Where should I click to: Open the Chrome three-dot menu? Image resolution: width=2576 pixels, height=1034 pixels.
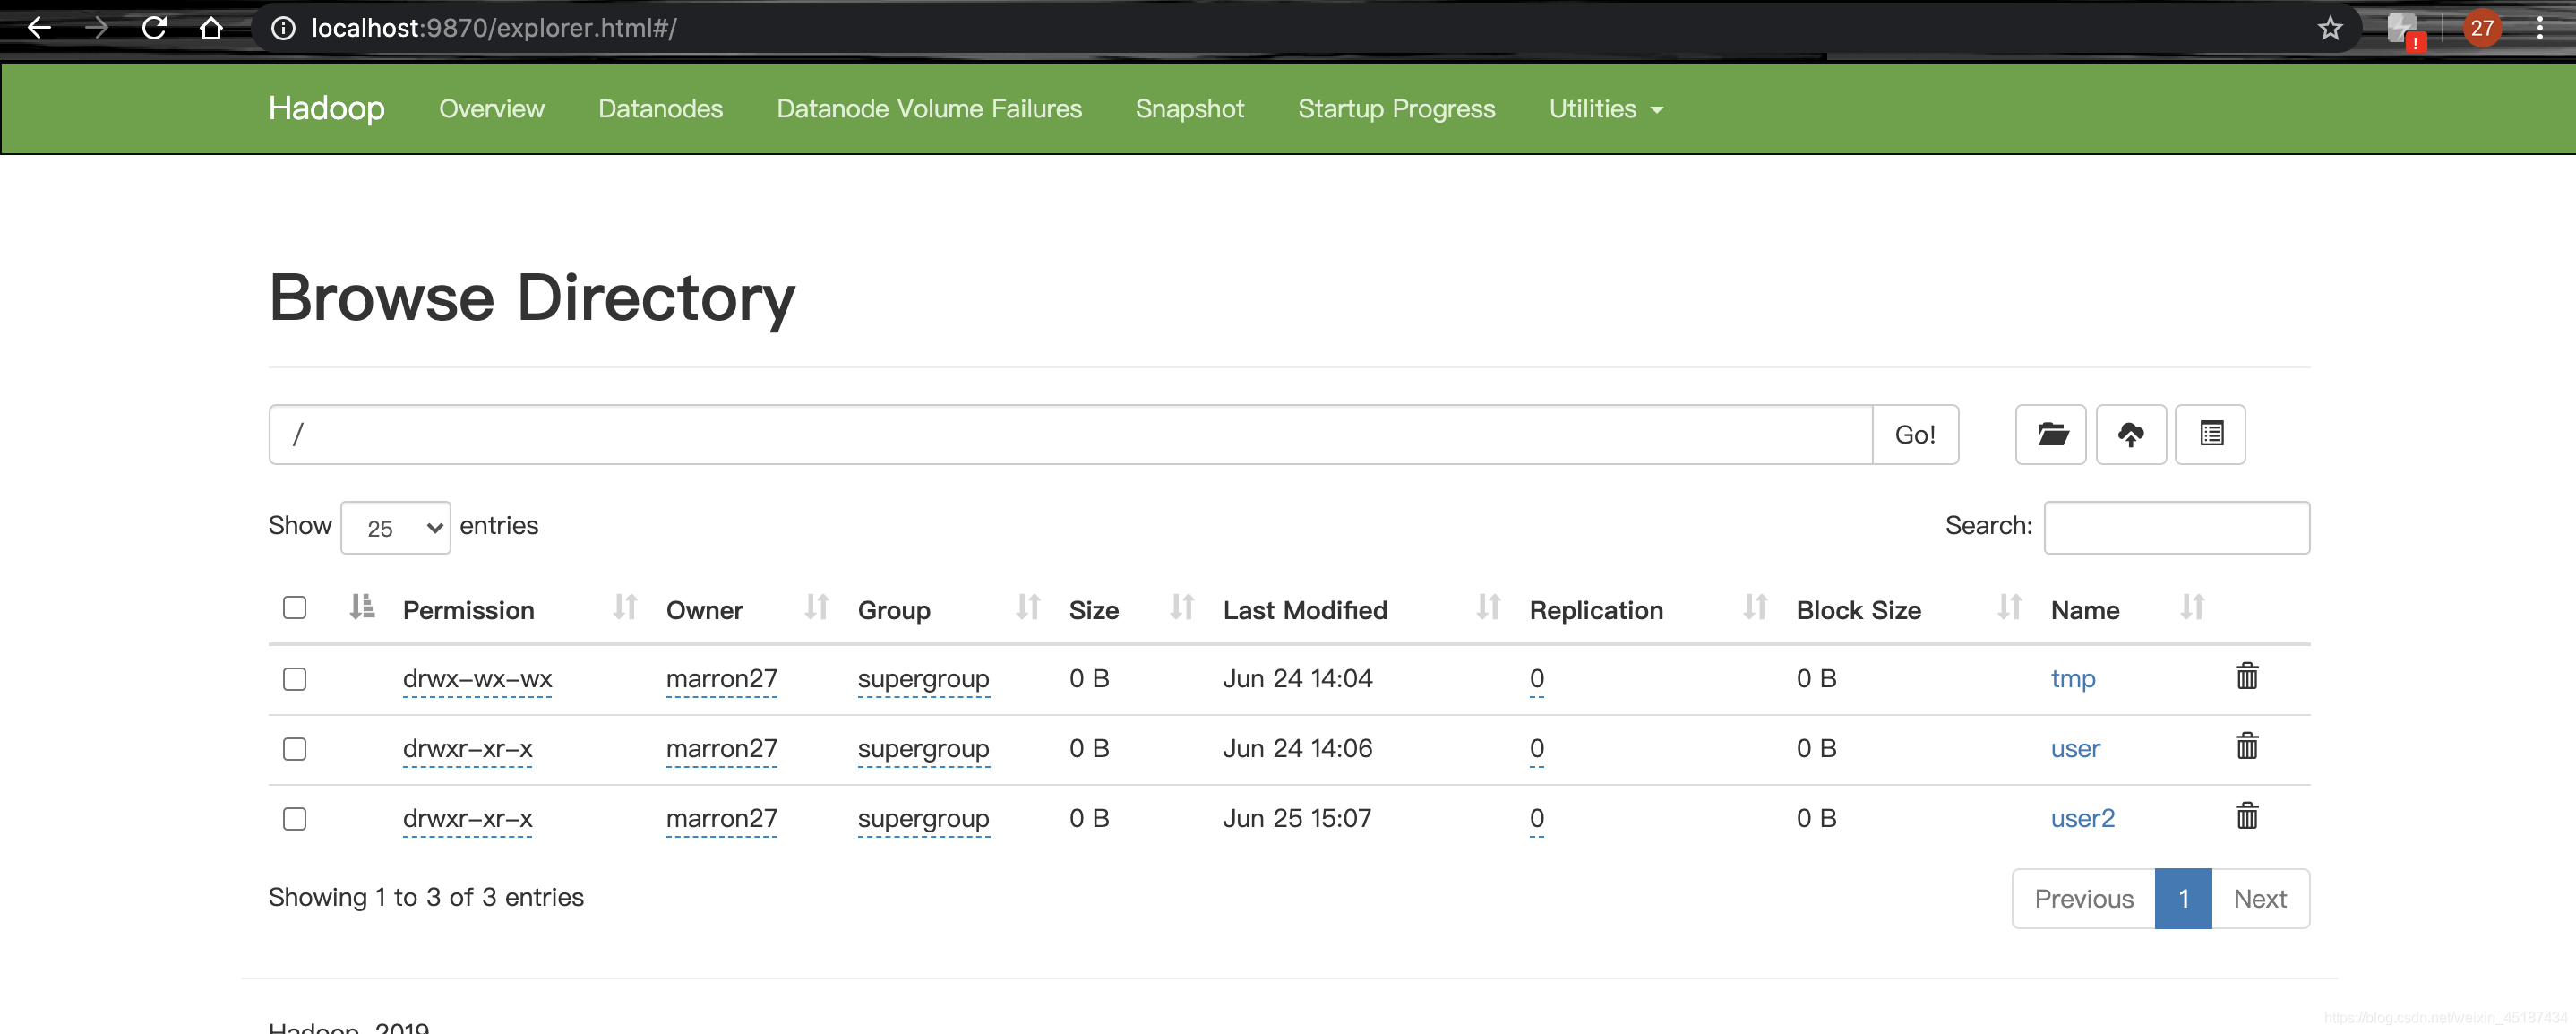[2539, 28]
